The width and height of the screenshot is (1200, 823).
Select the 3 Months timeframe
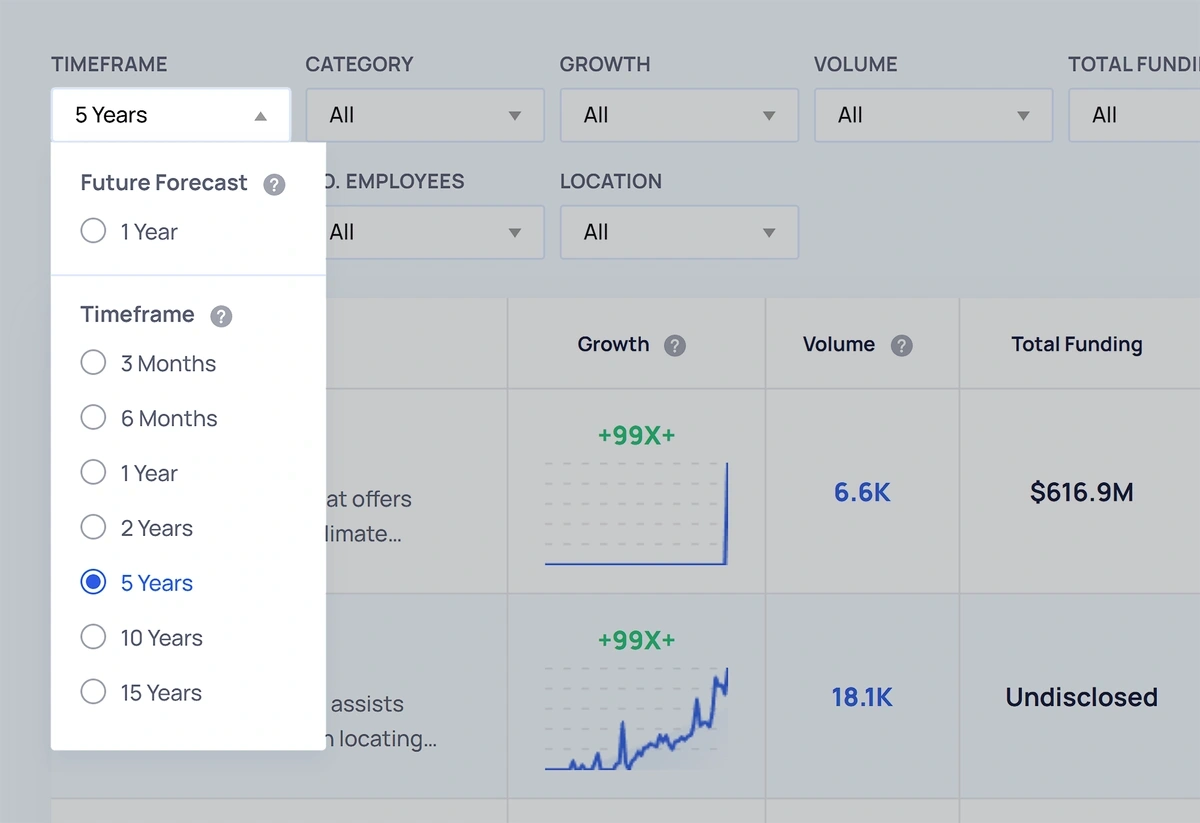point(148,363)
